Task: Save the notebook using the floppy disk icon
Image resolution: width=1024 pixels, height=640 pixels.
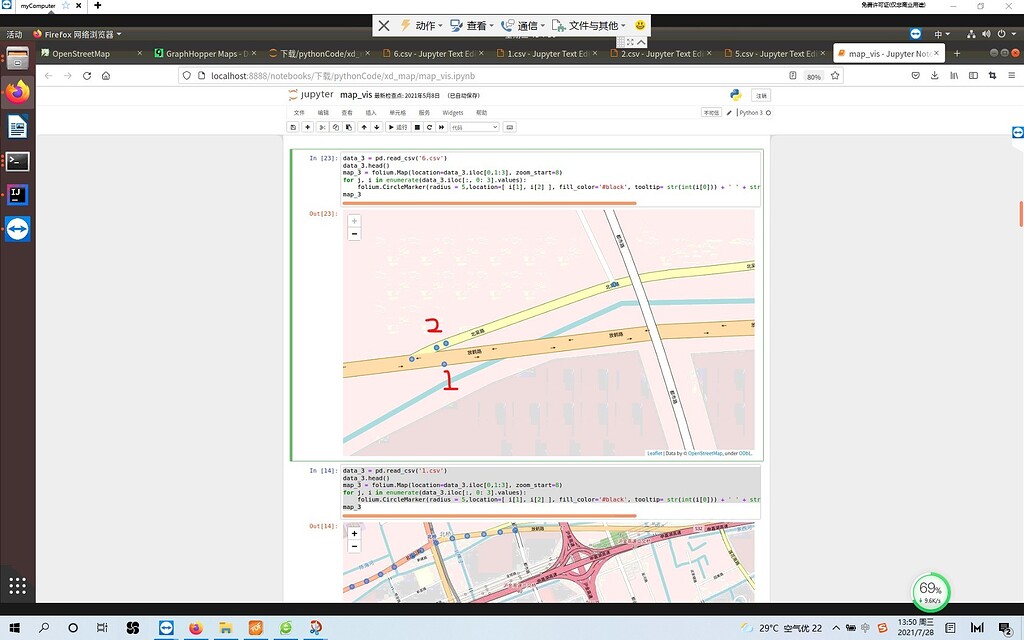Action: tap(293, 127)
